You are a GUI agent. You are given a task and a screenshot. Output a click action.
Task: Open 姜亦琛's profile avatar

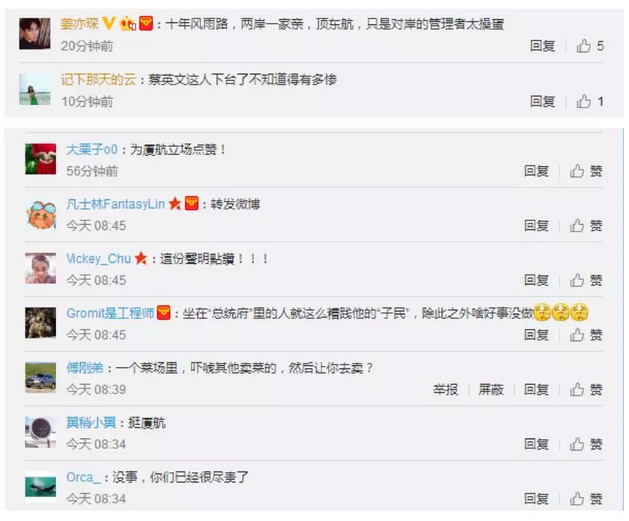(x=35, y=33)
